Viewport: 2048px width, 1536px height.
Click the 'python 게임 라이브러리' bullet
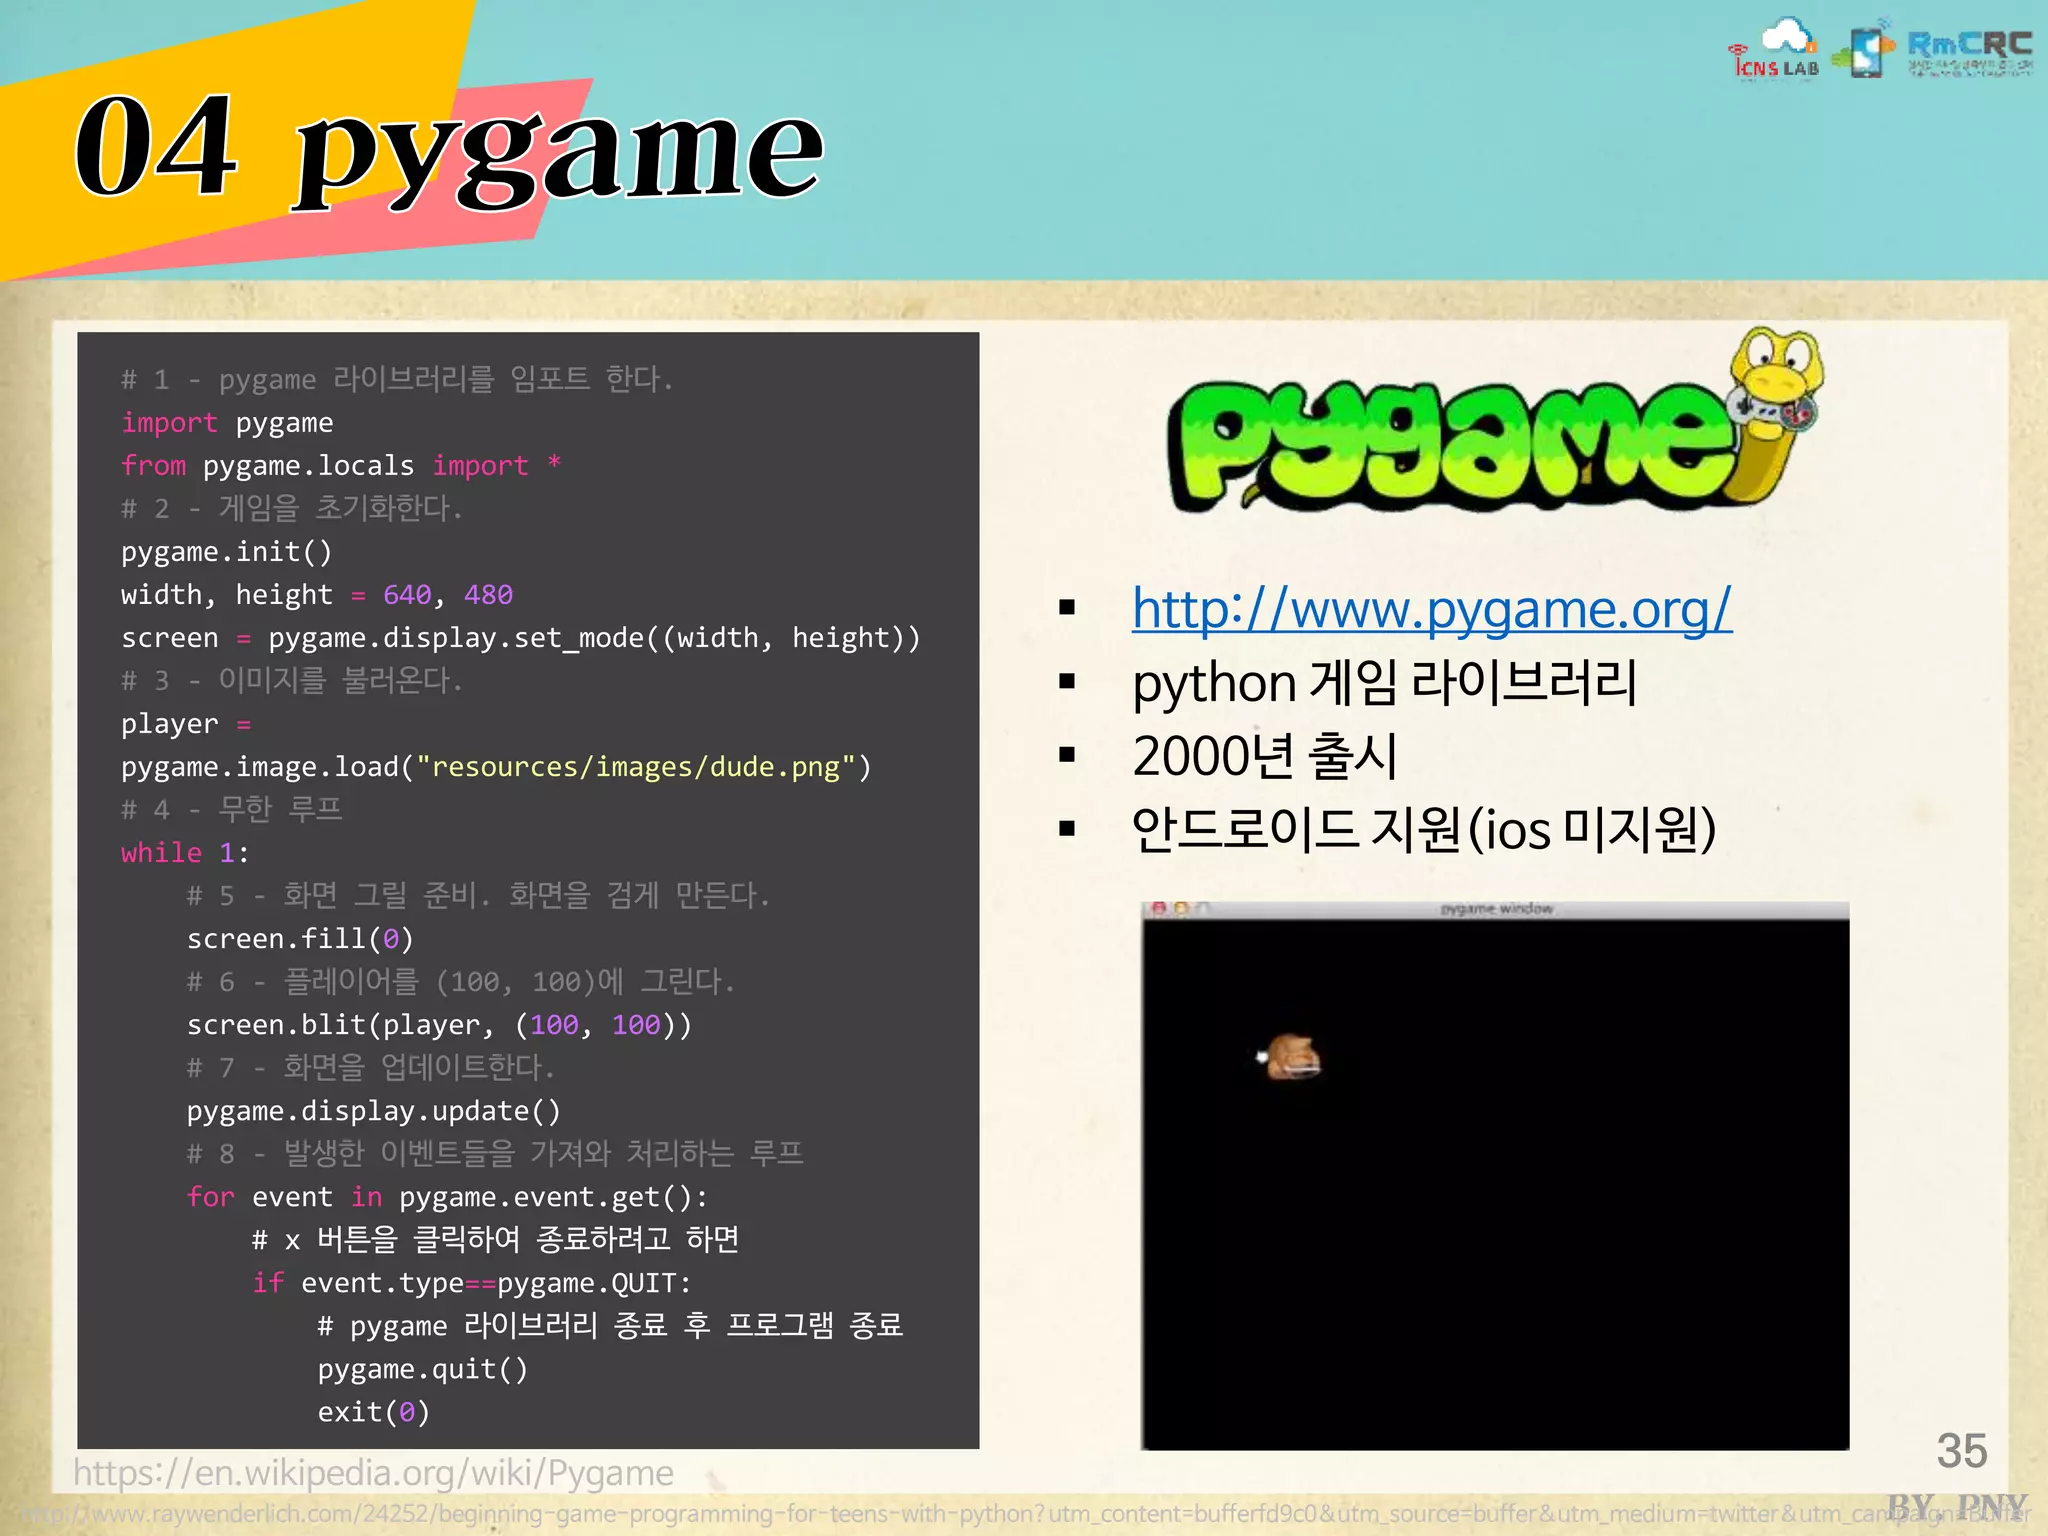(x=1384, y=683)
